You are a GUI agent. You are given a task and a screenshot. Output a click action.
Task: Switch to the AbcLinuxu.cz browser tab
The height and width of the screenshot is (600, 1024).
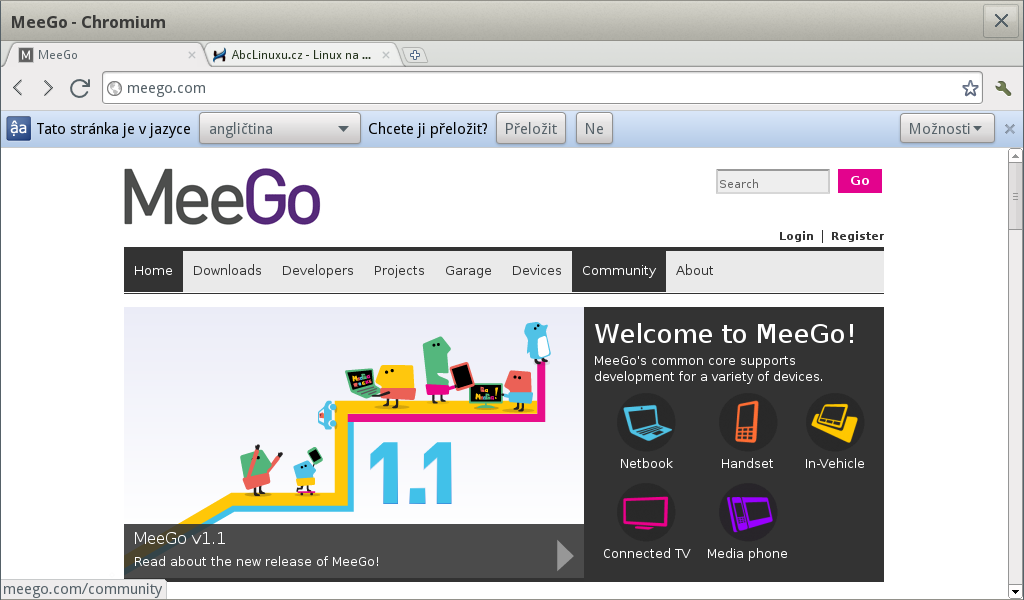[x=300, y=55]
